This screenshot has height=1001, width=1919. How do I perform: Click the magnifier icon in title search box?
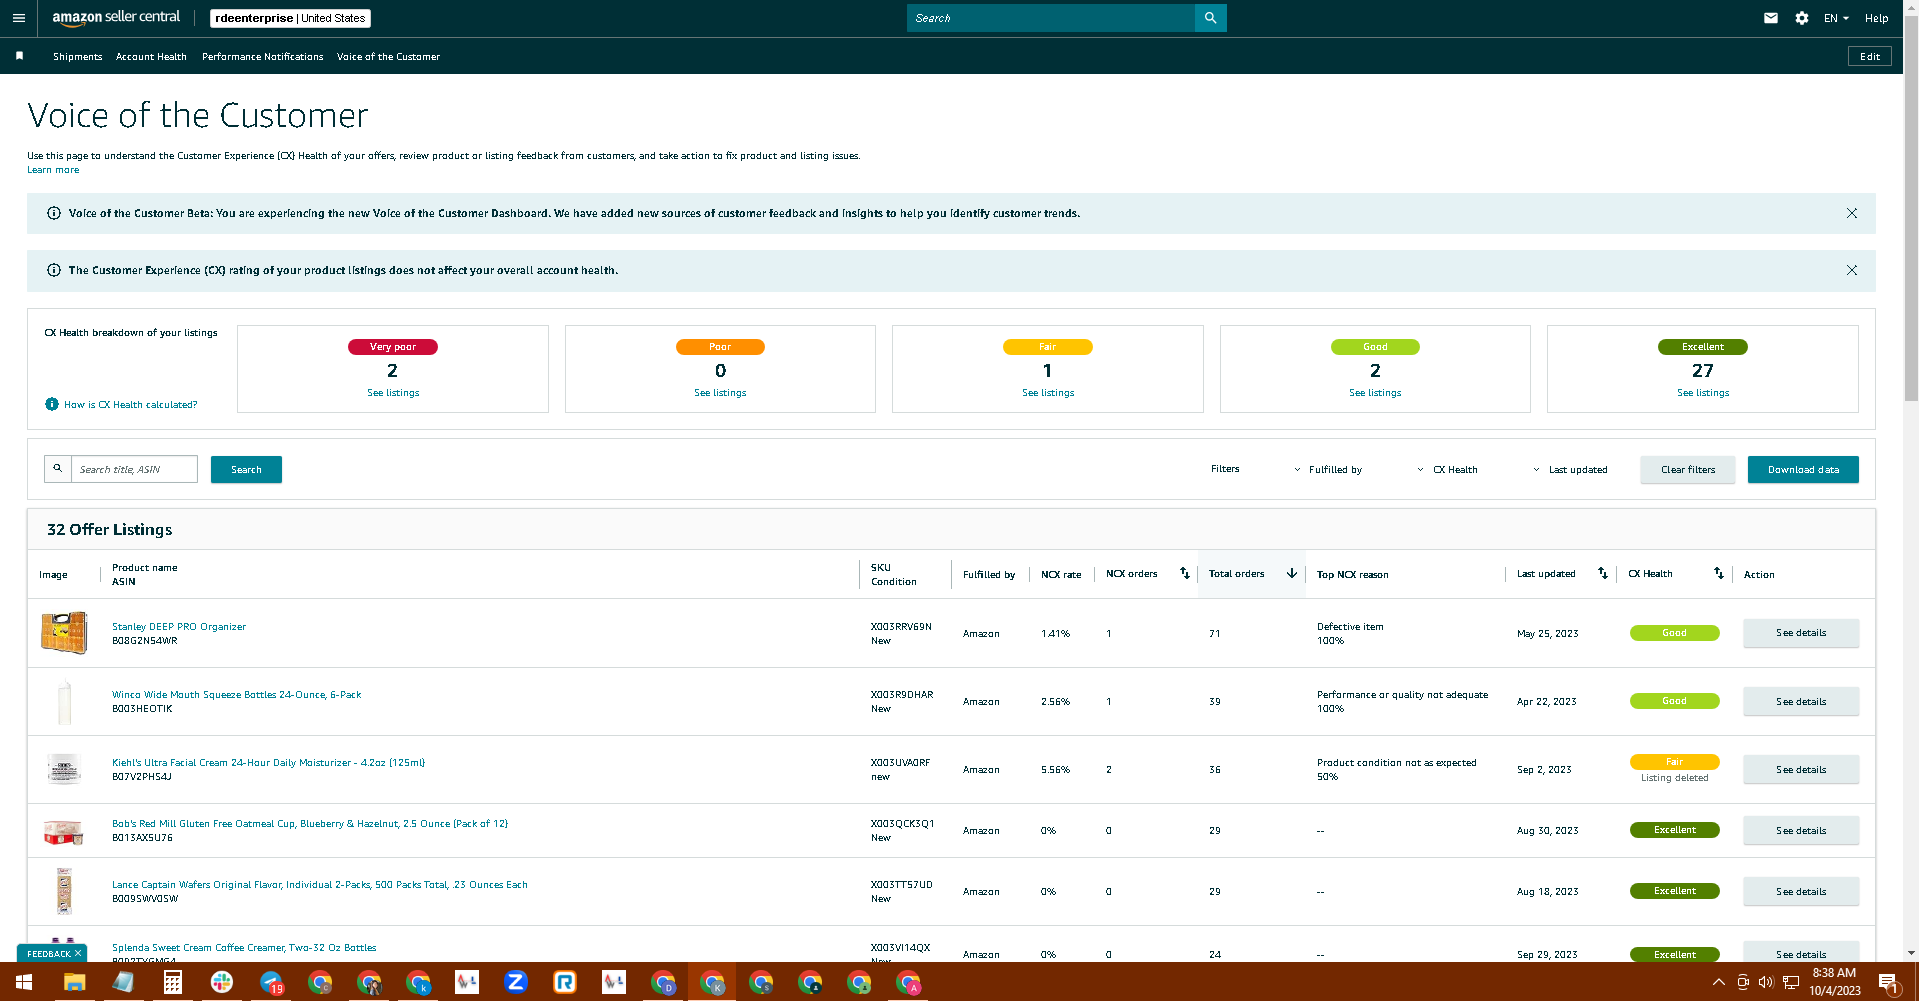pos(58,469)
